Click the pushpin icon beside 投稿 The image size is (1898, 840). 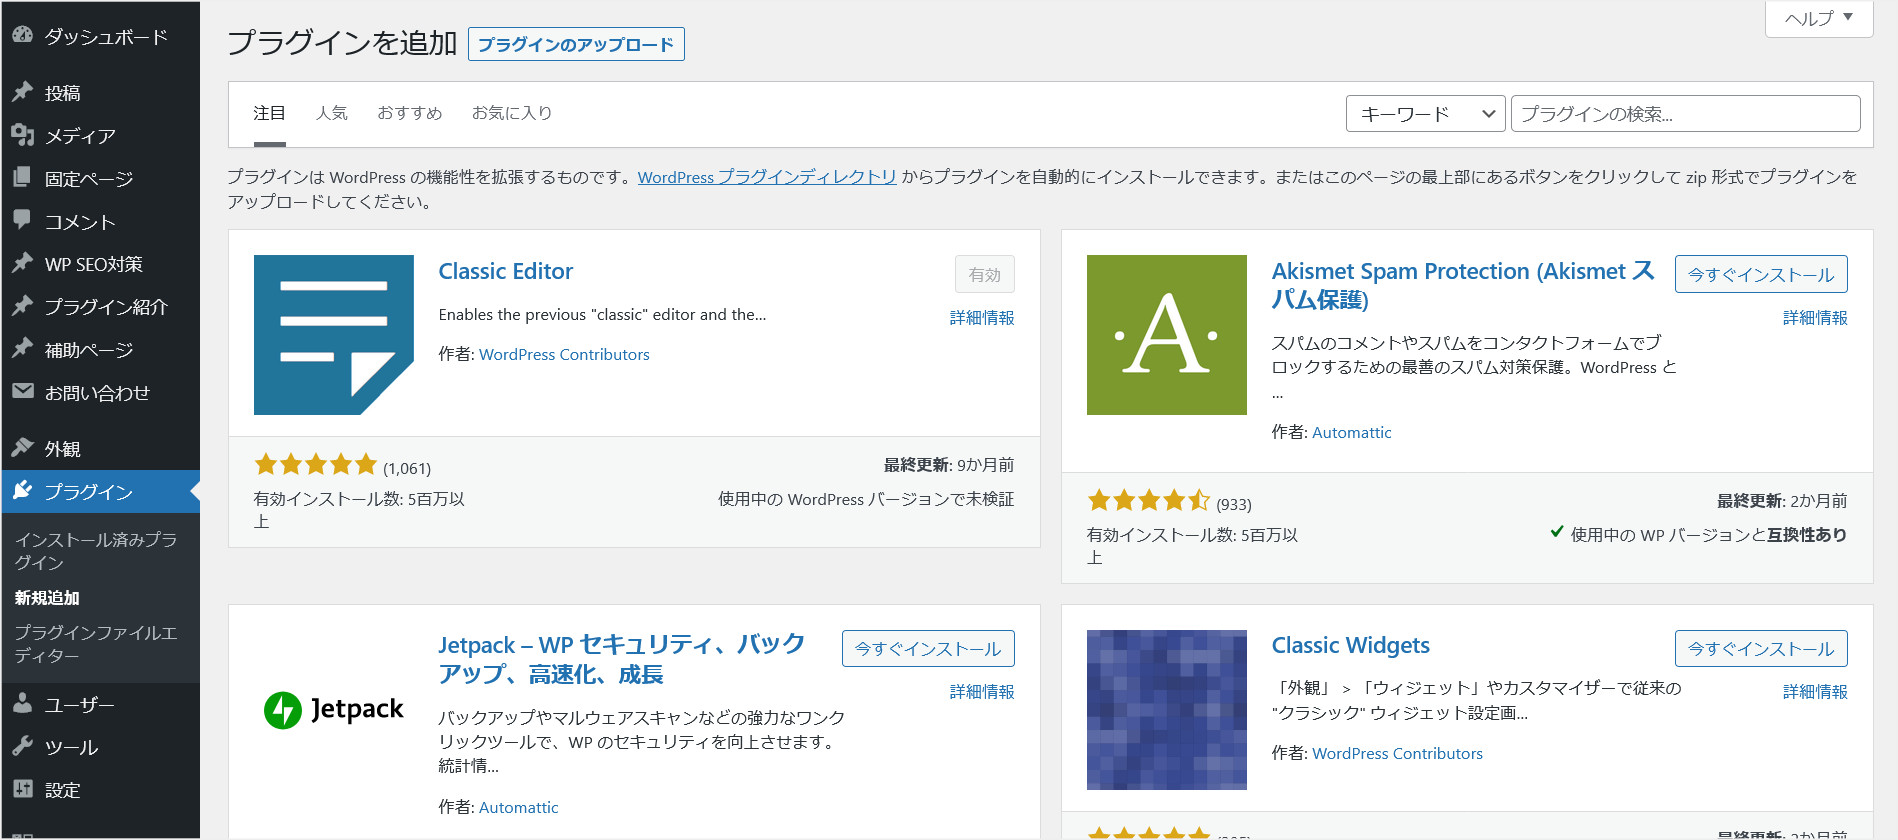(x=22, y=92)
